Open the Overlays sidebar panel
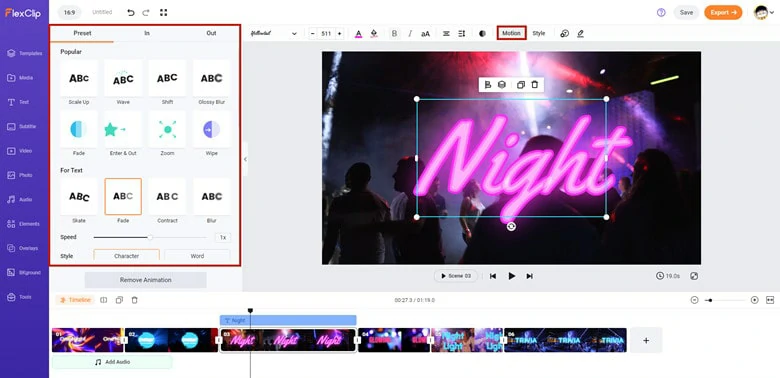The width and height of the screenshot is (780, 378). pos(23,248)
